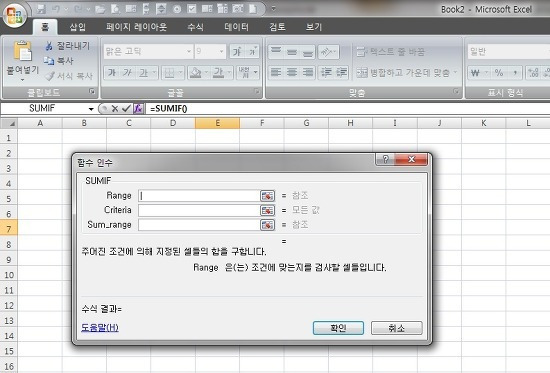The image size is (550, 373).
Task: Toggle underline formatting
Action: 143,73
